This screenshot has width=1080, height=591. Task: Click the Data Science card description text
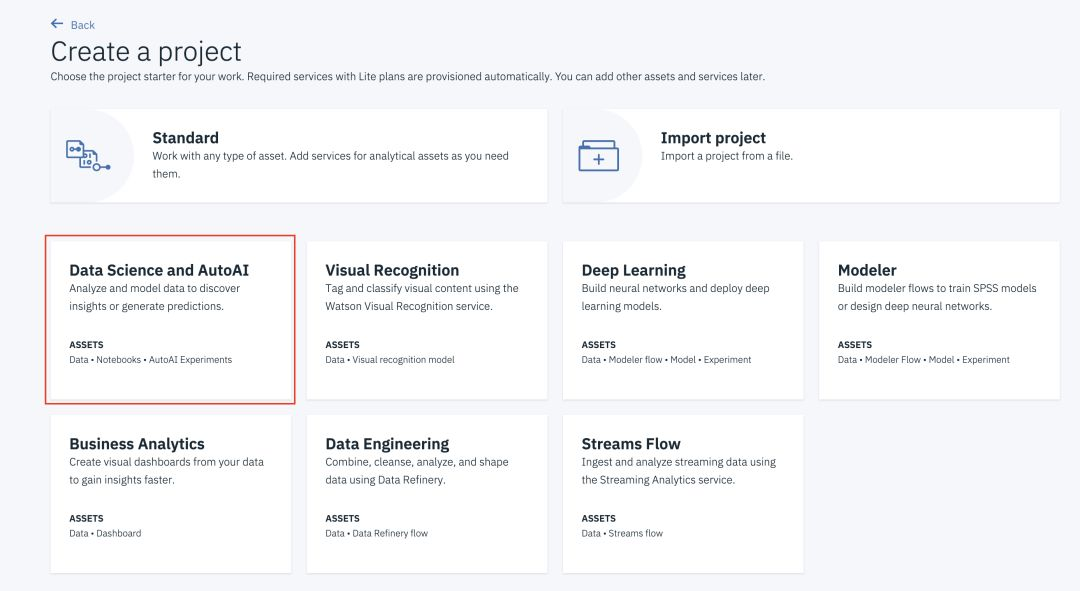[x=155, y=297]
